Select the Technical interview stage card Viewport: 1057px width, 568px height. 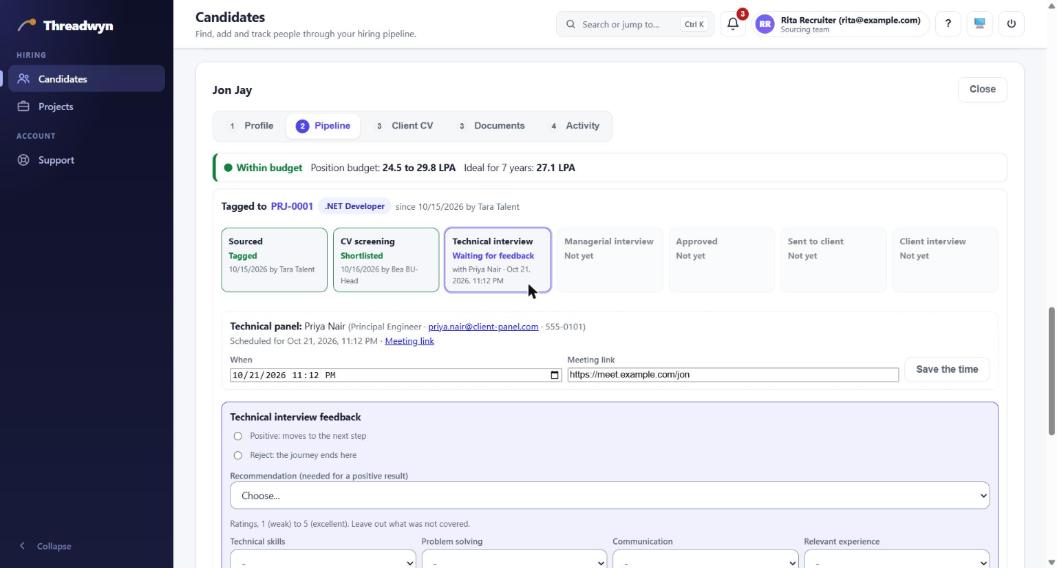(497, 260)
